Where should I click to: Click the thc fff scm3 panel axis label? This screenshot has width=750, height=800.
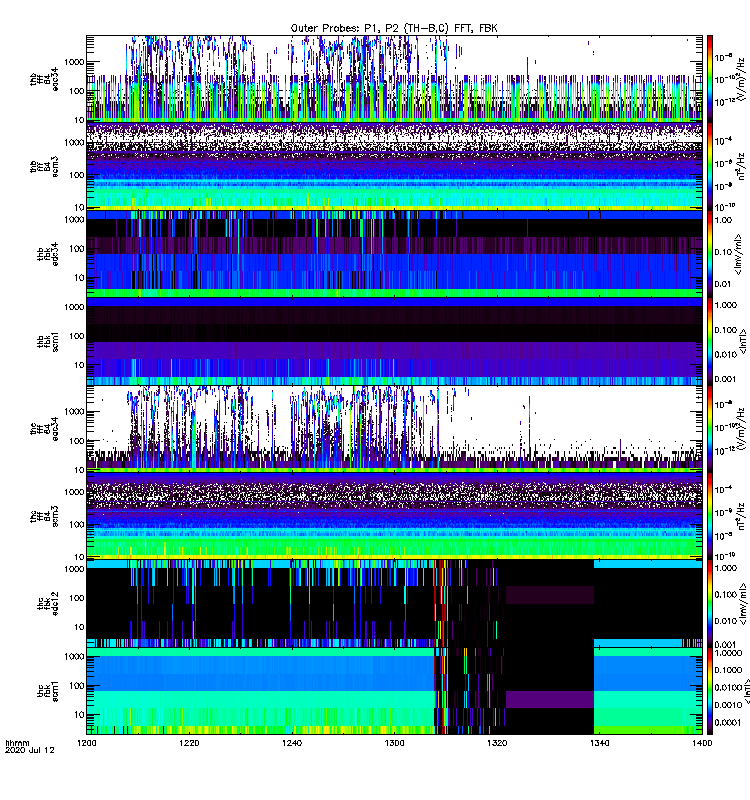(44, 516)
